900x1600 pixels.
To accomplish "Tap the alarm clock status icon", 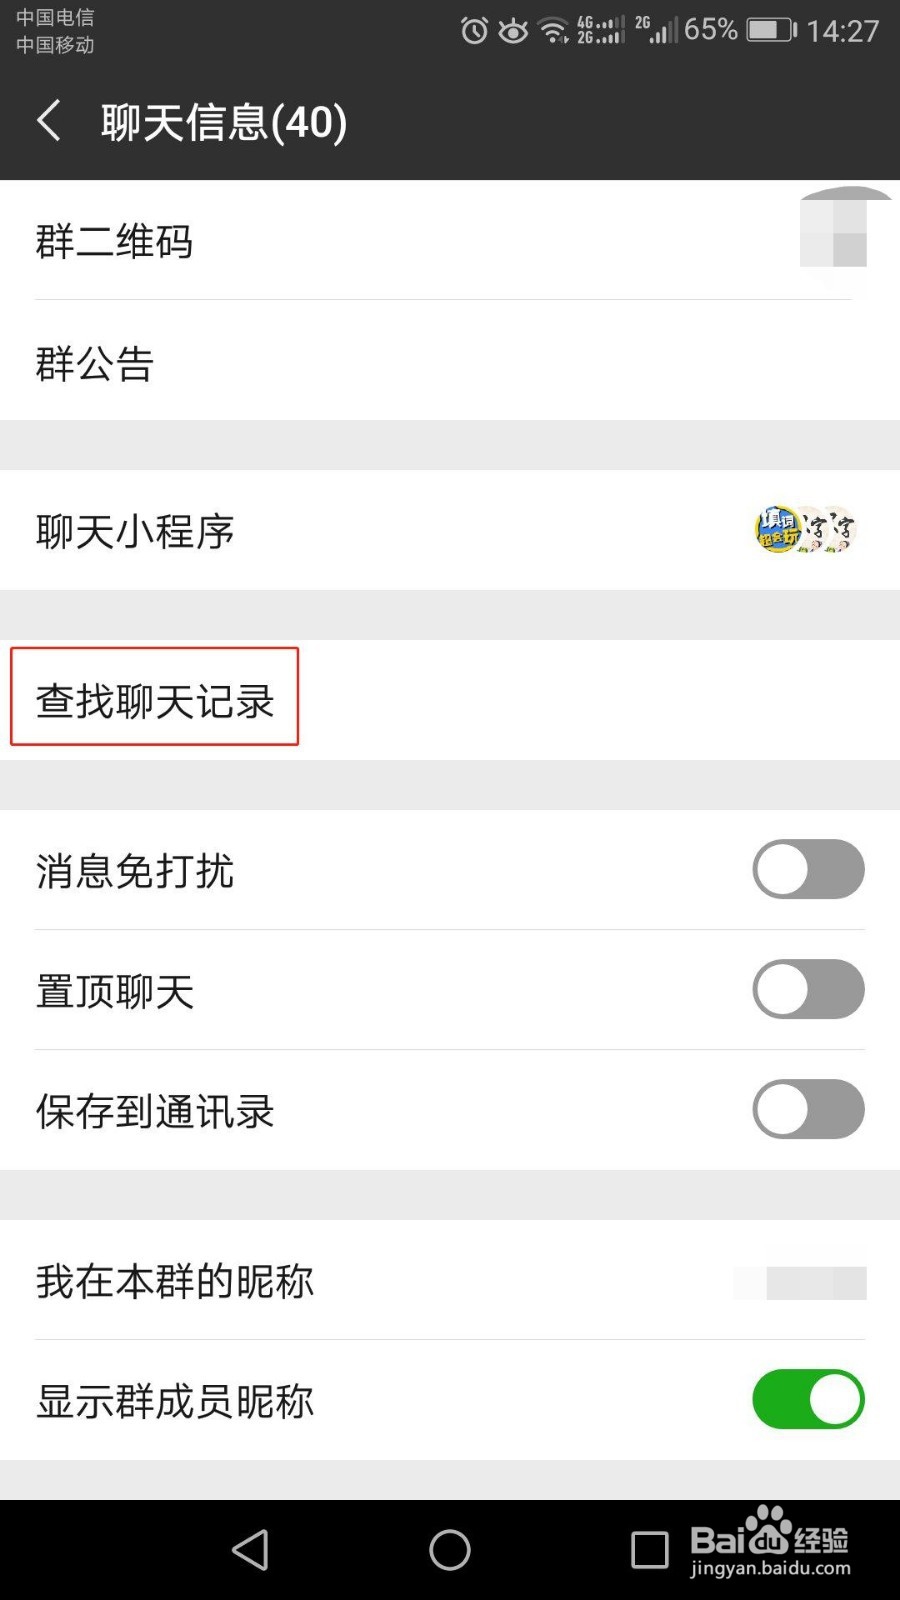I will (x=474, y=31).
